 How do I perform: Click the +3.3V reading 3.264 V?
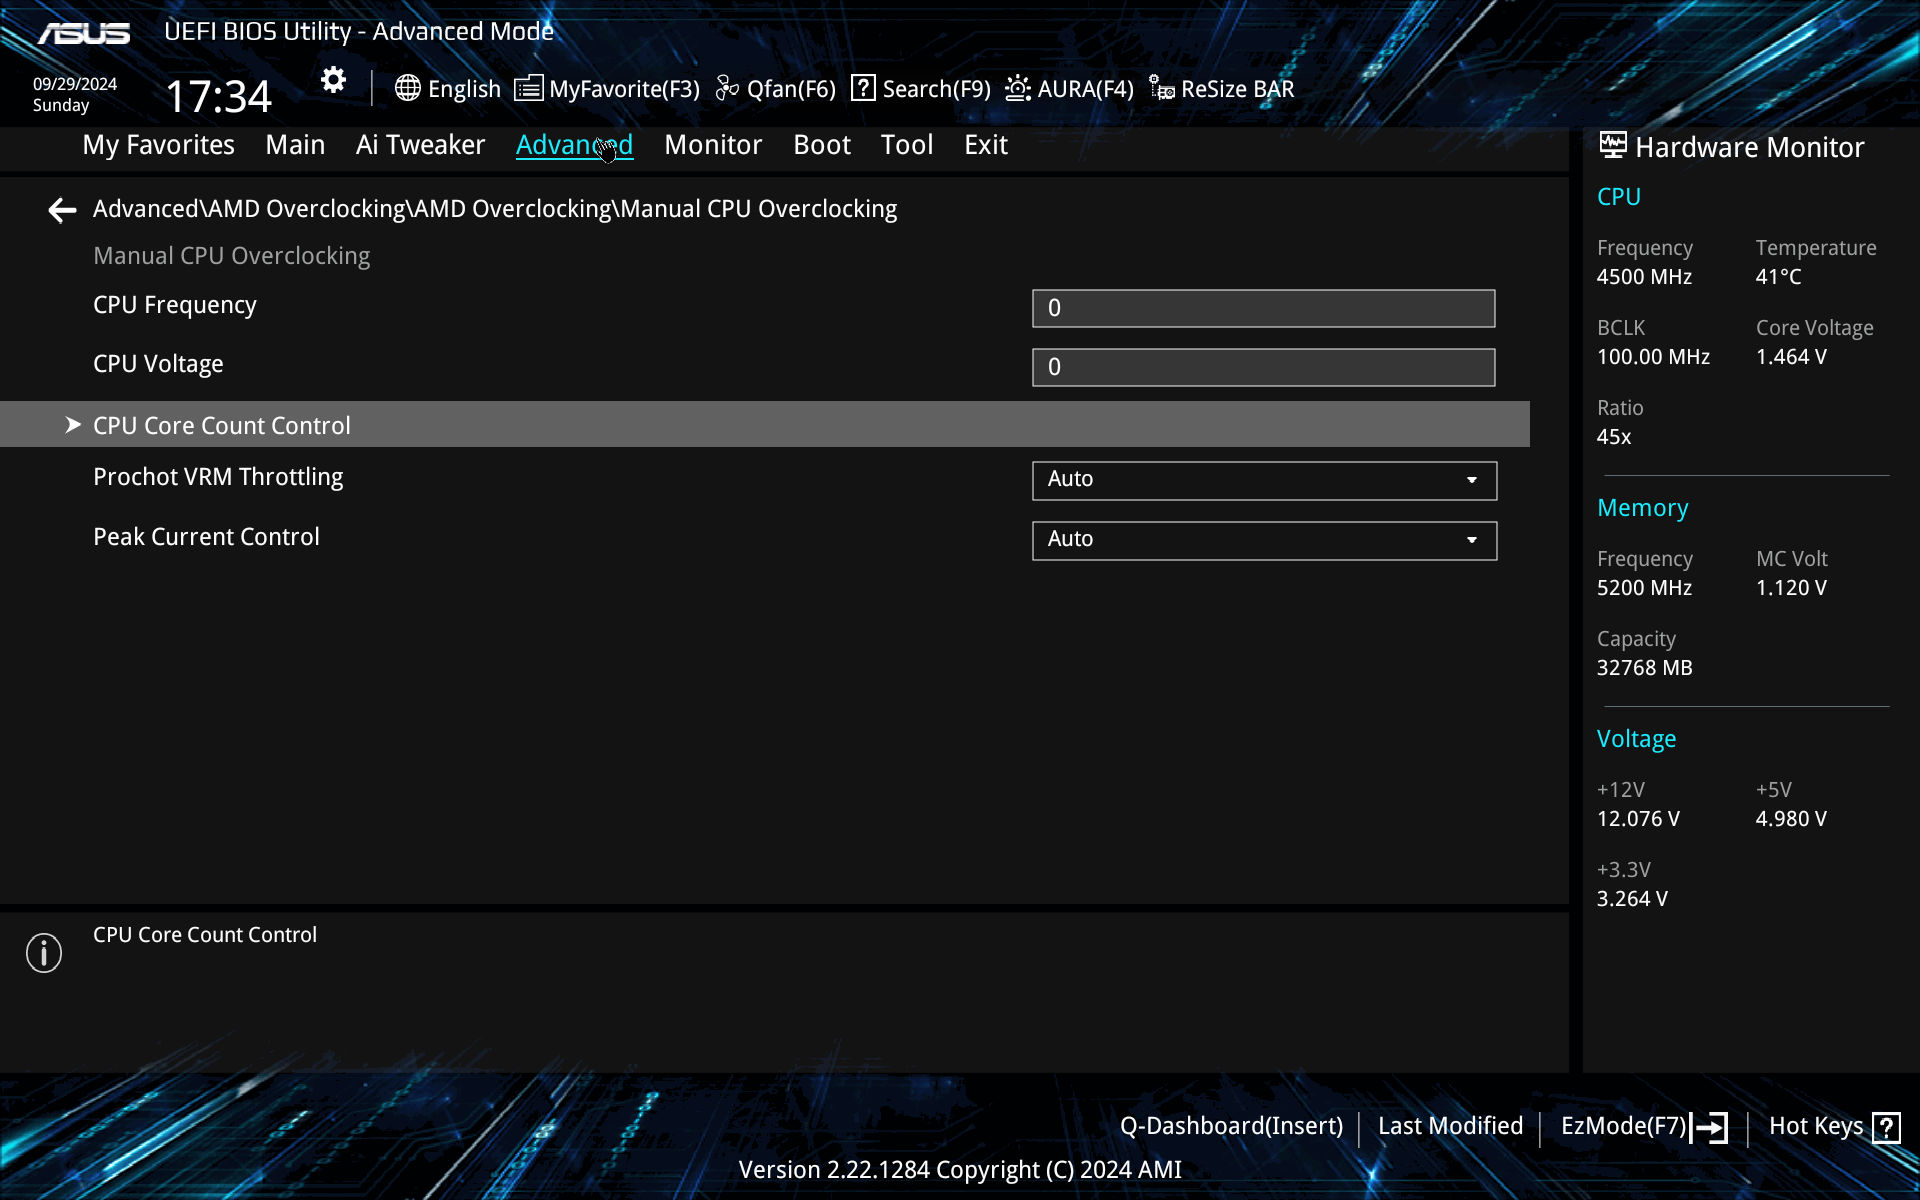tap(1632, 899)
